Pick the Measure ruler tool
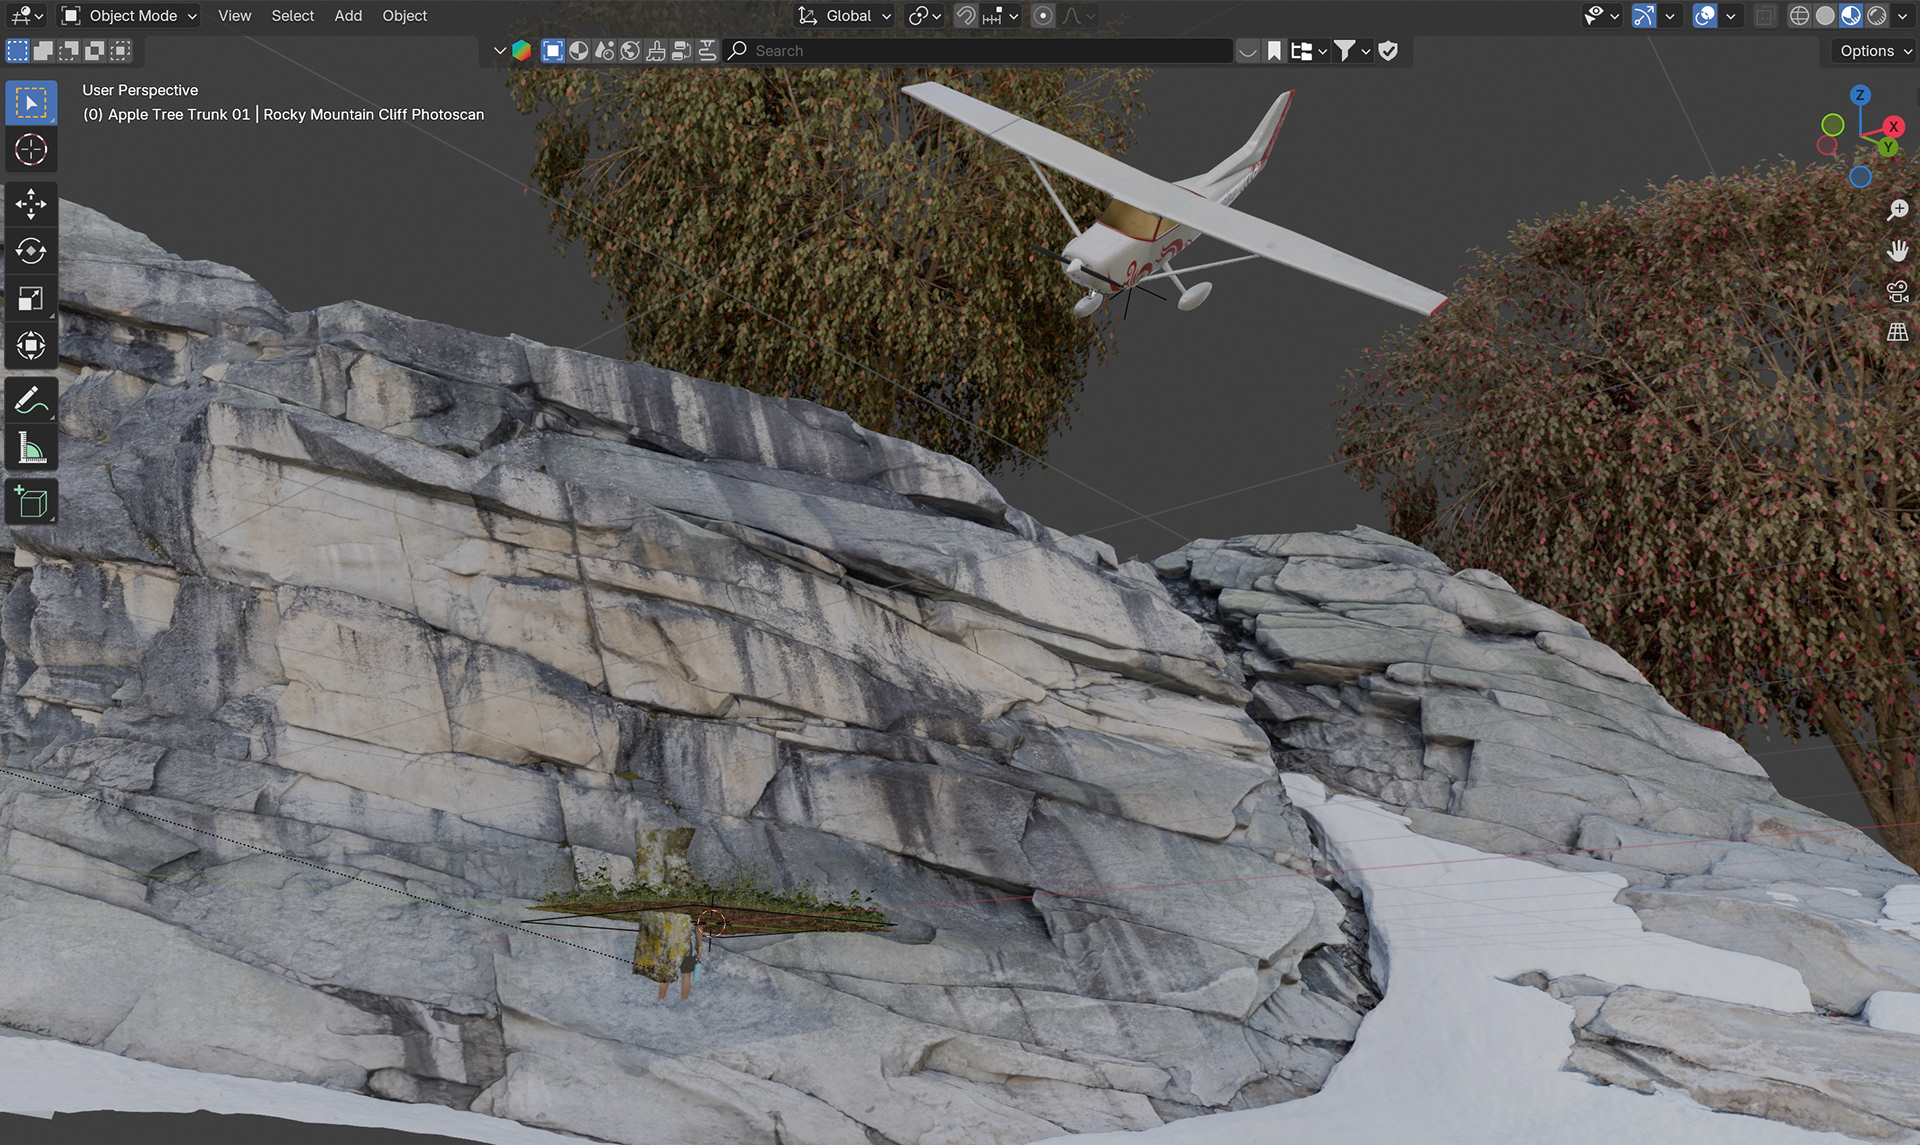1920x1145 pixels. point(31,449)
